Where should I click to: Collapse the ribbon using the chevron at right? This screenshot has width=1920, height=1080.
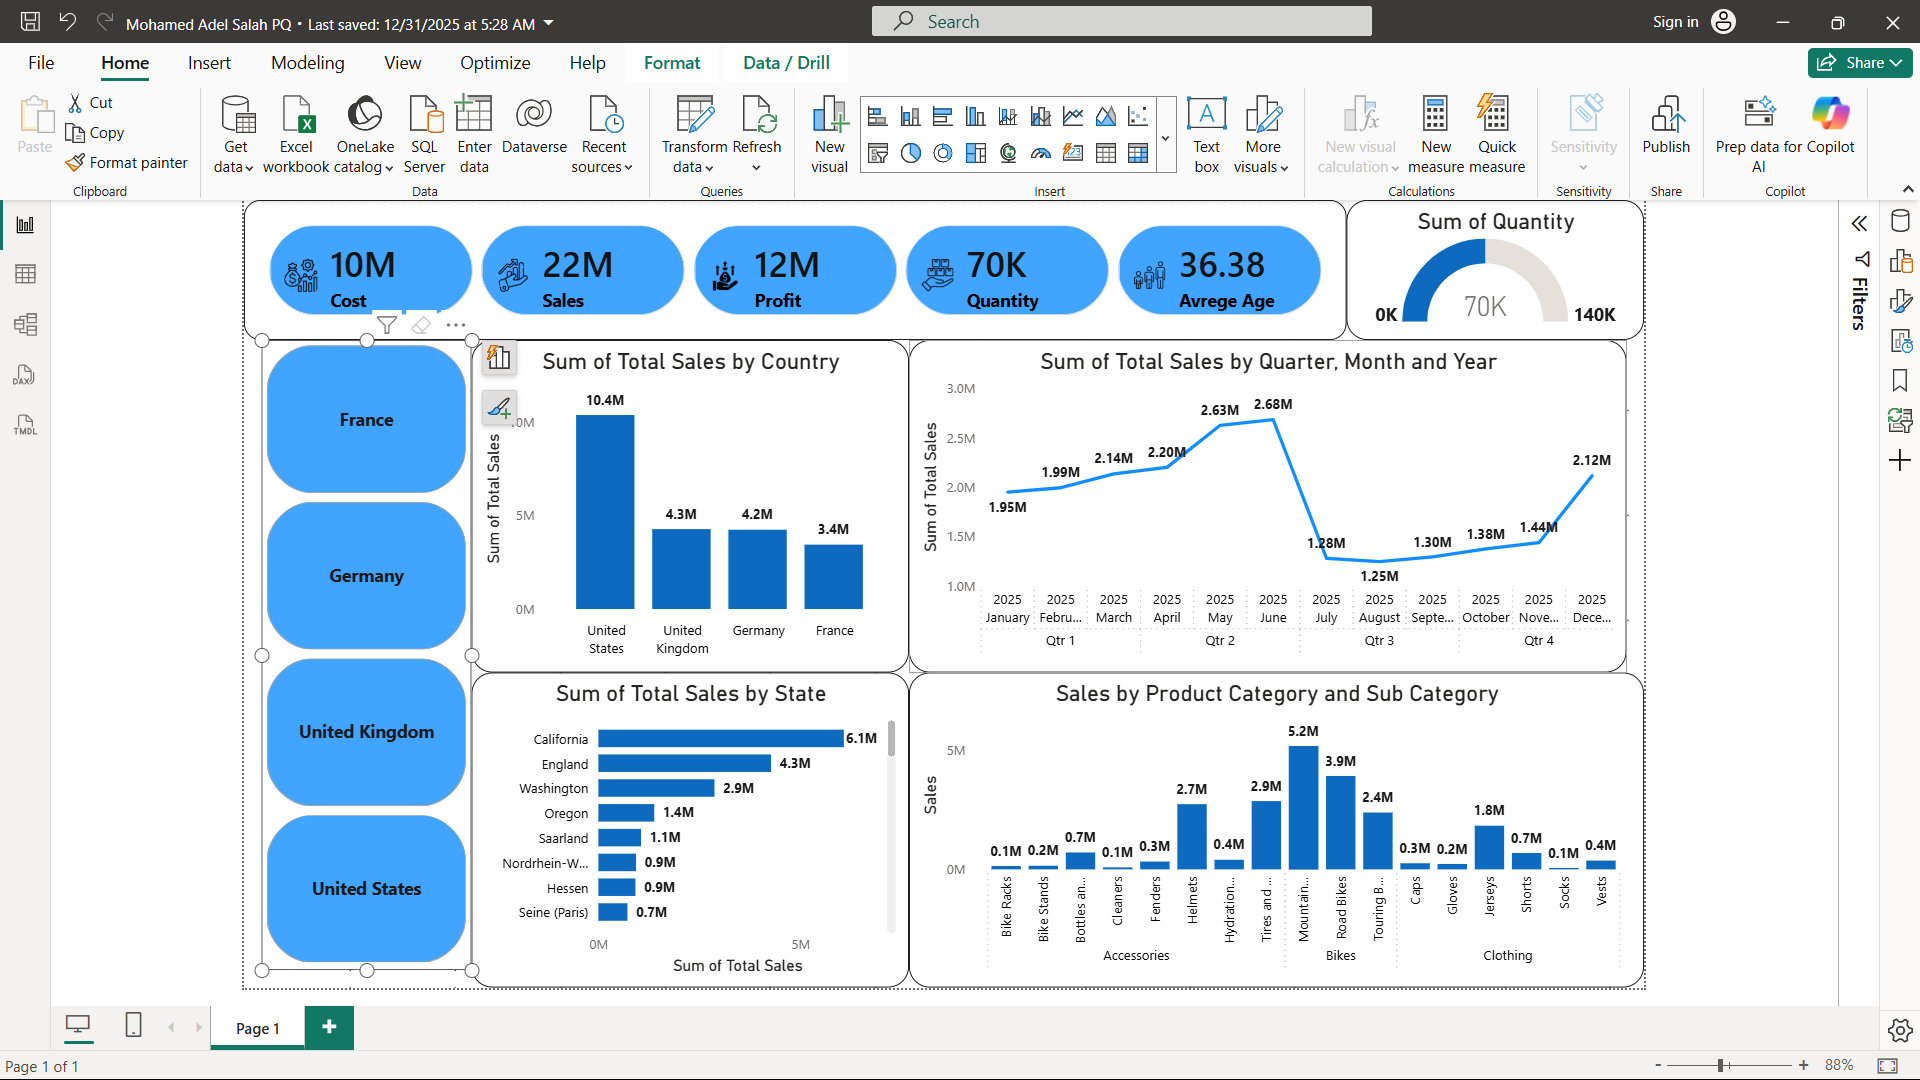pos(1908,188)
